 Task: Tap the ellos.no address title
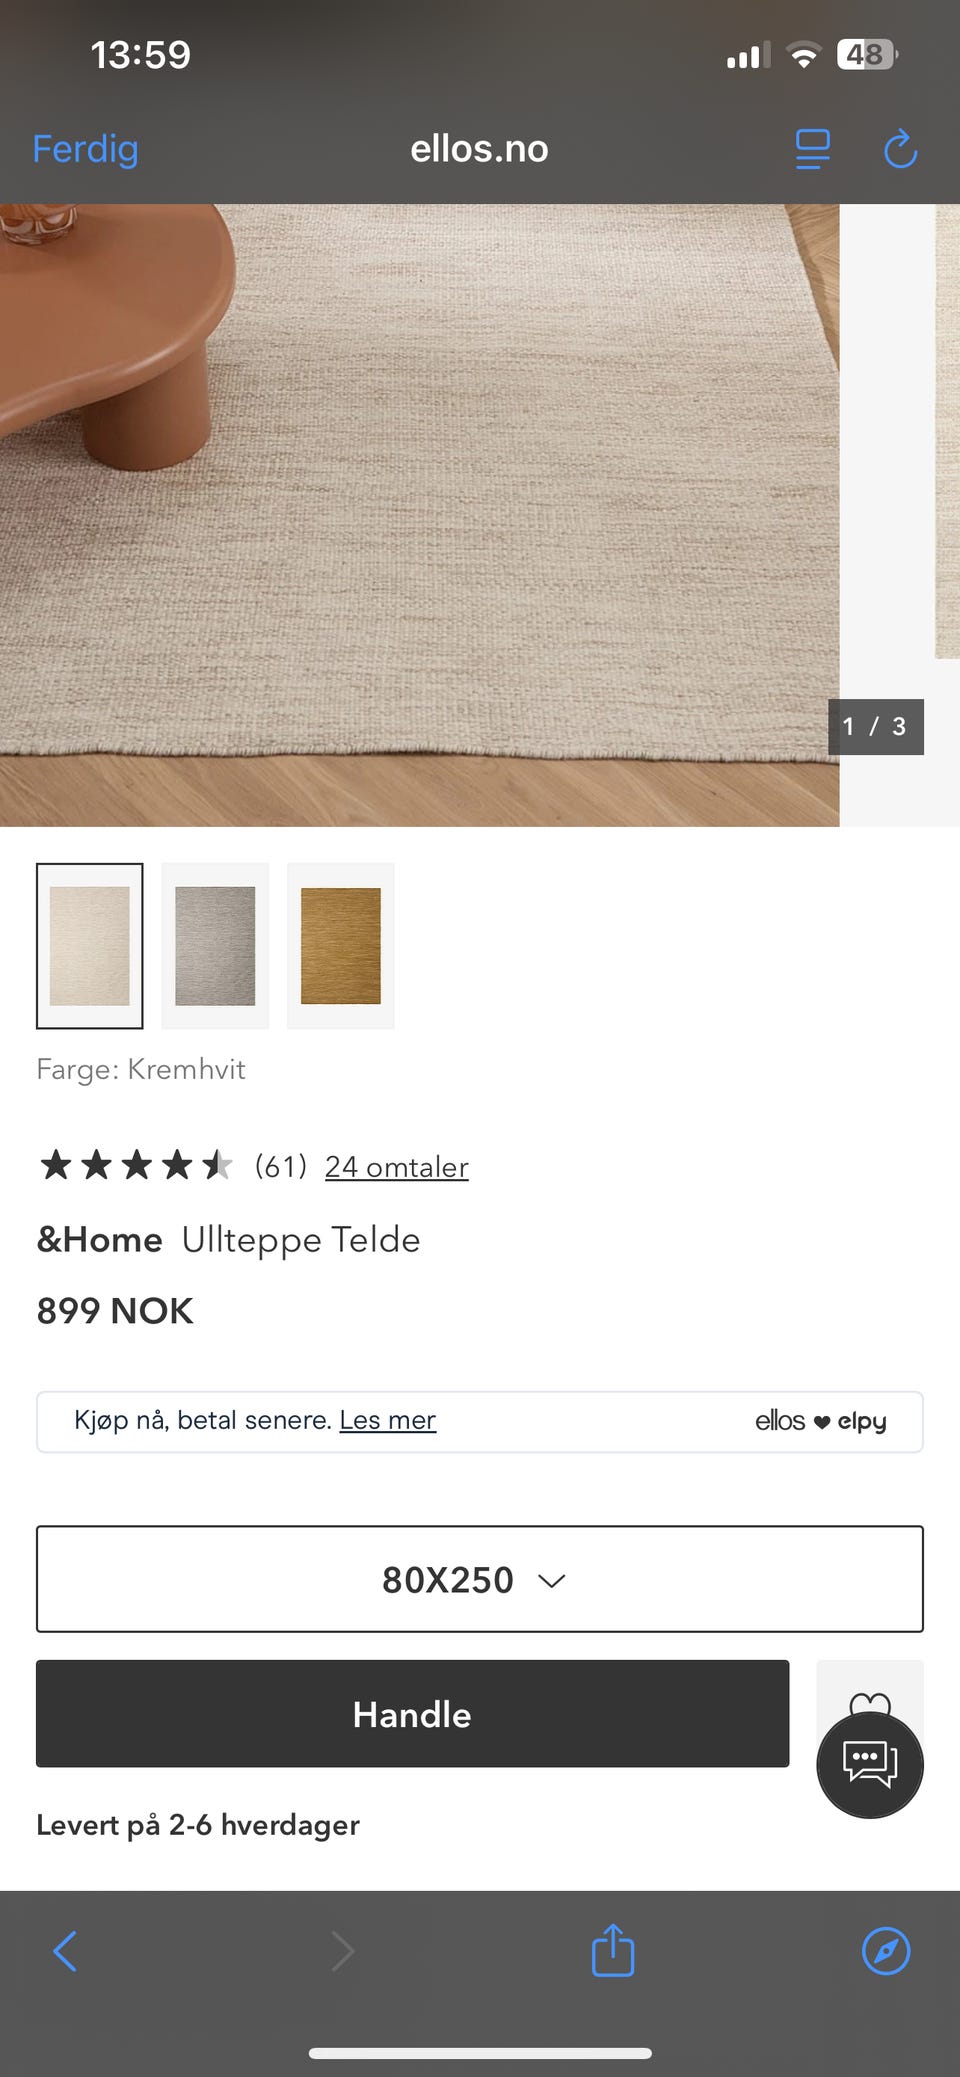[x=479, y=149]
